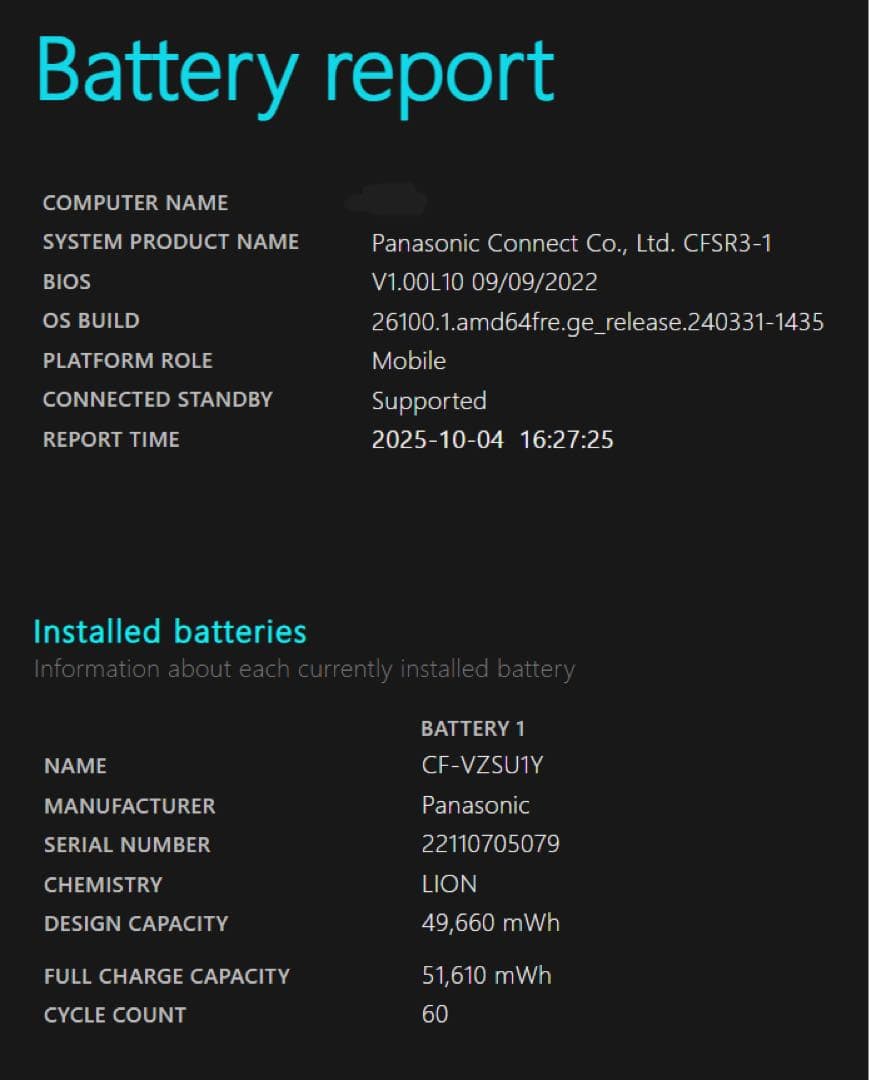
Task: Click the Panasonic Connect CFSR3-1 product value
Action: click(x=571, y=243)
